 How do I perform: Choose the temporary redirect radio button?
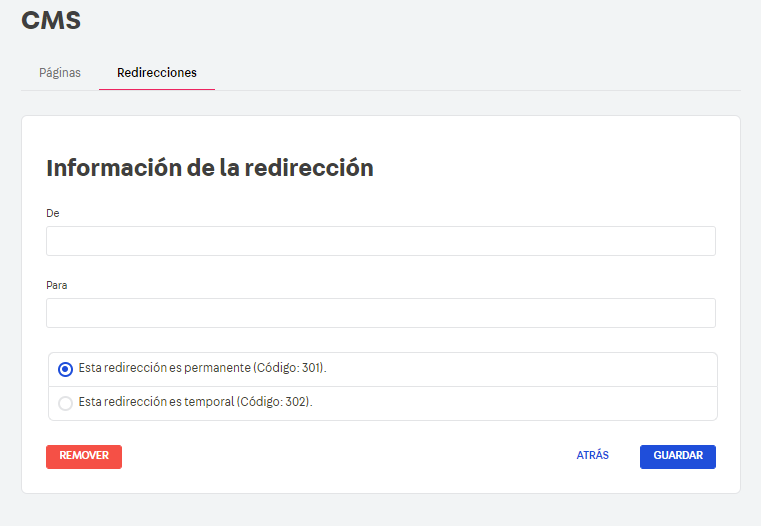(65, 403)
